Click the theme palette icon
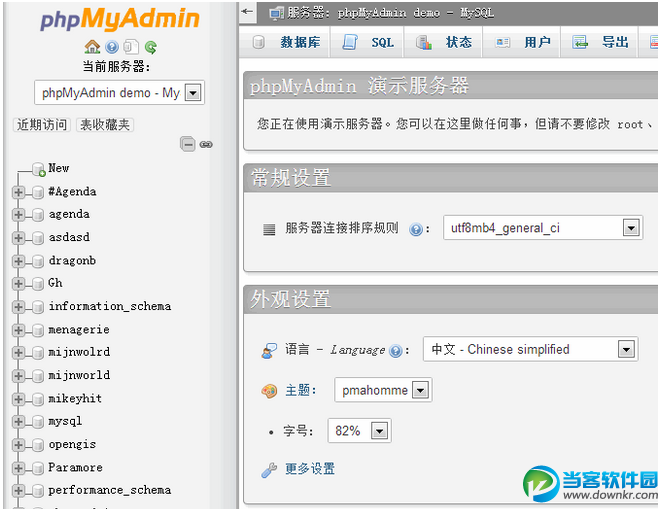 tap(269, 391)
